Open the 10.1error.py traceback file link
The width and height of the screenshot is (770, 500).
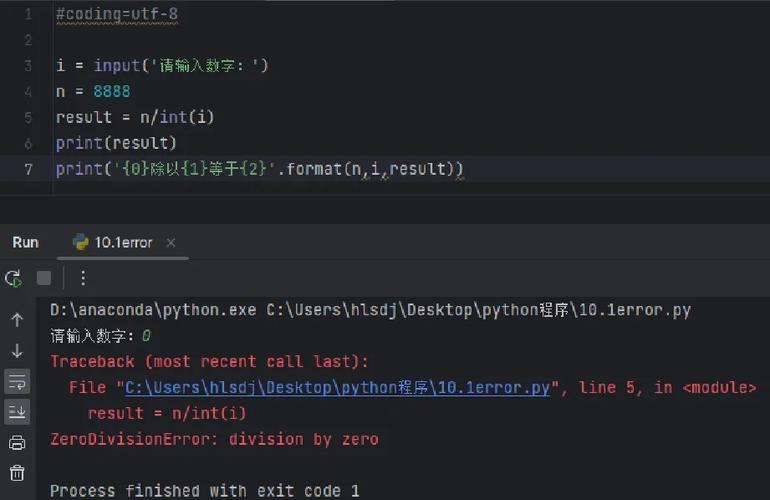coord(337,388)
